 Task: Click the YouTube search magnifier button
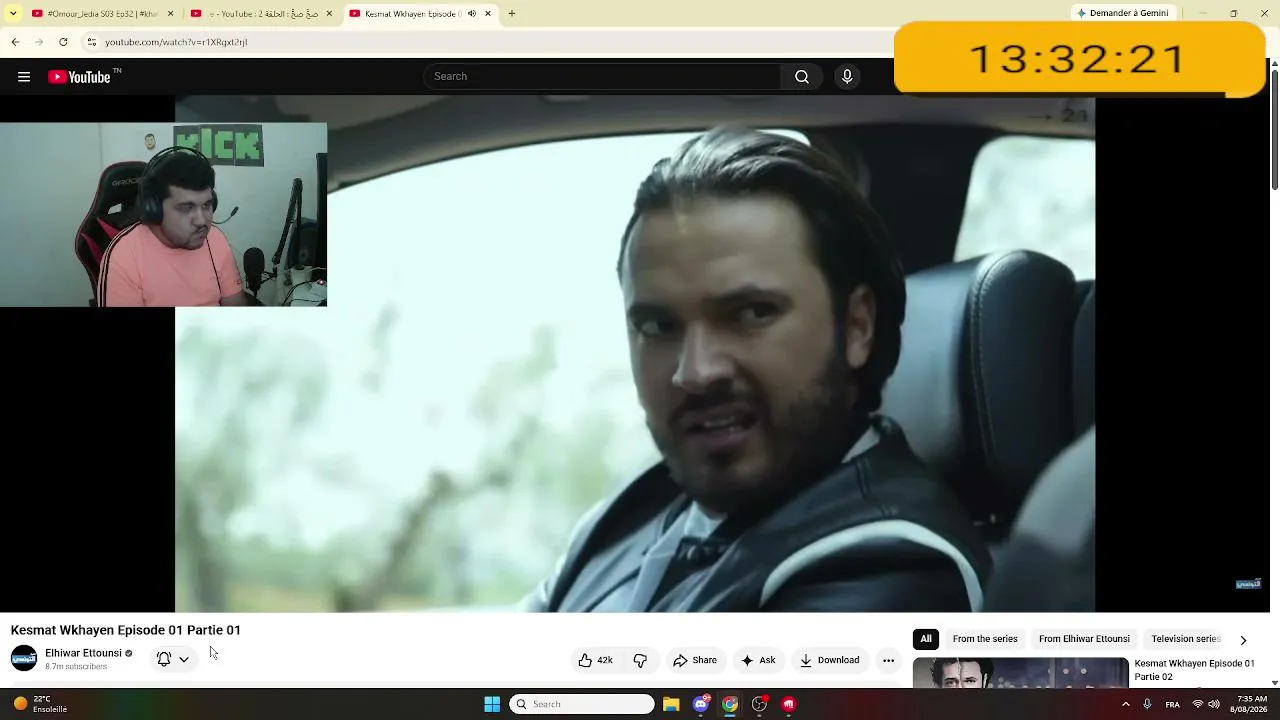pyautogui.click(x=802, y=77)
